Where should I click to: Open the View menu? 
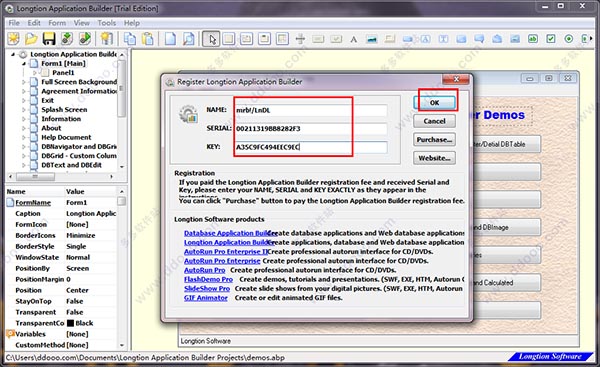[82, 23]
